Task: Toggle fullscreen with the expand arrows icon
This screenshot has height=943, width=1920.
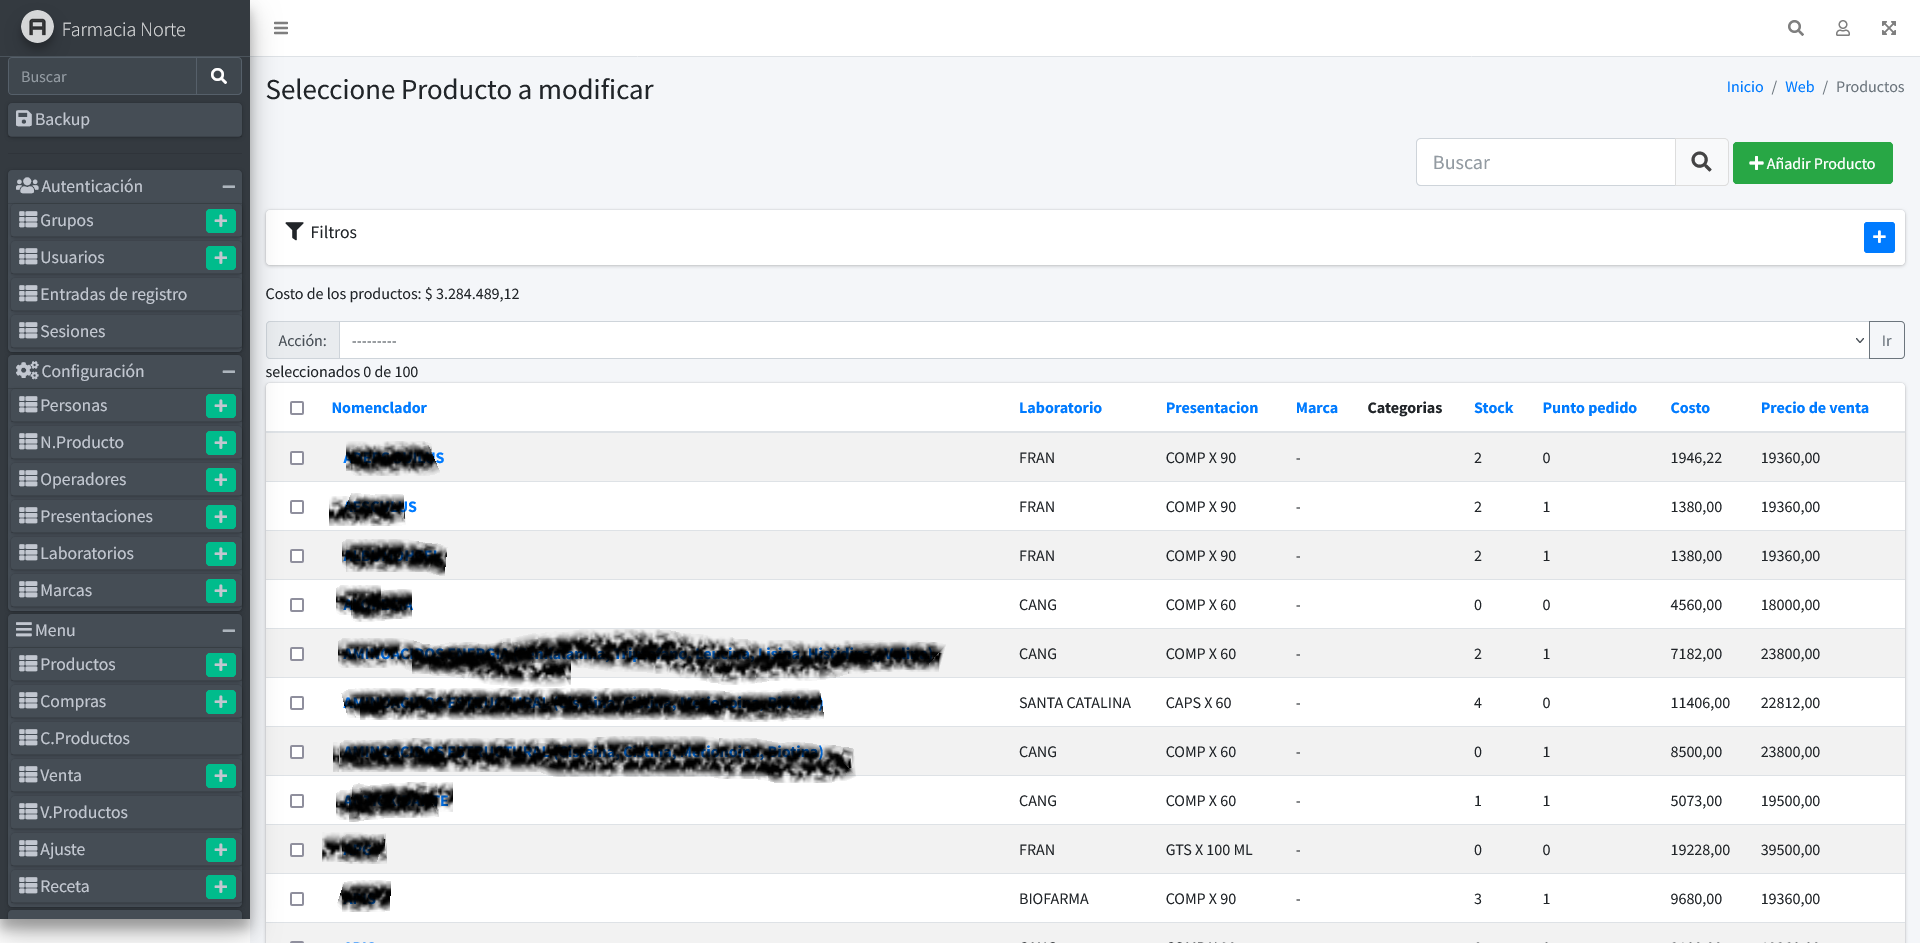Action: (x=1888, y=28)
